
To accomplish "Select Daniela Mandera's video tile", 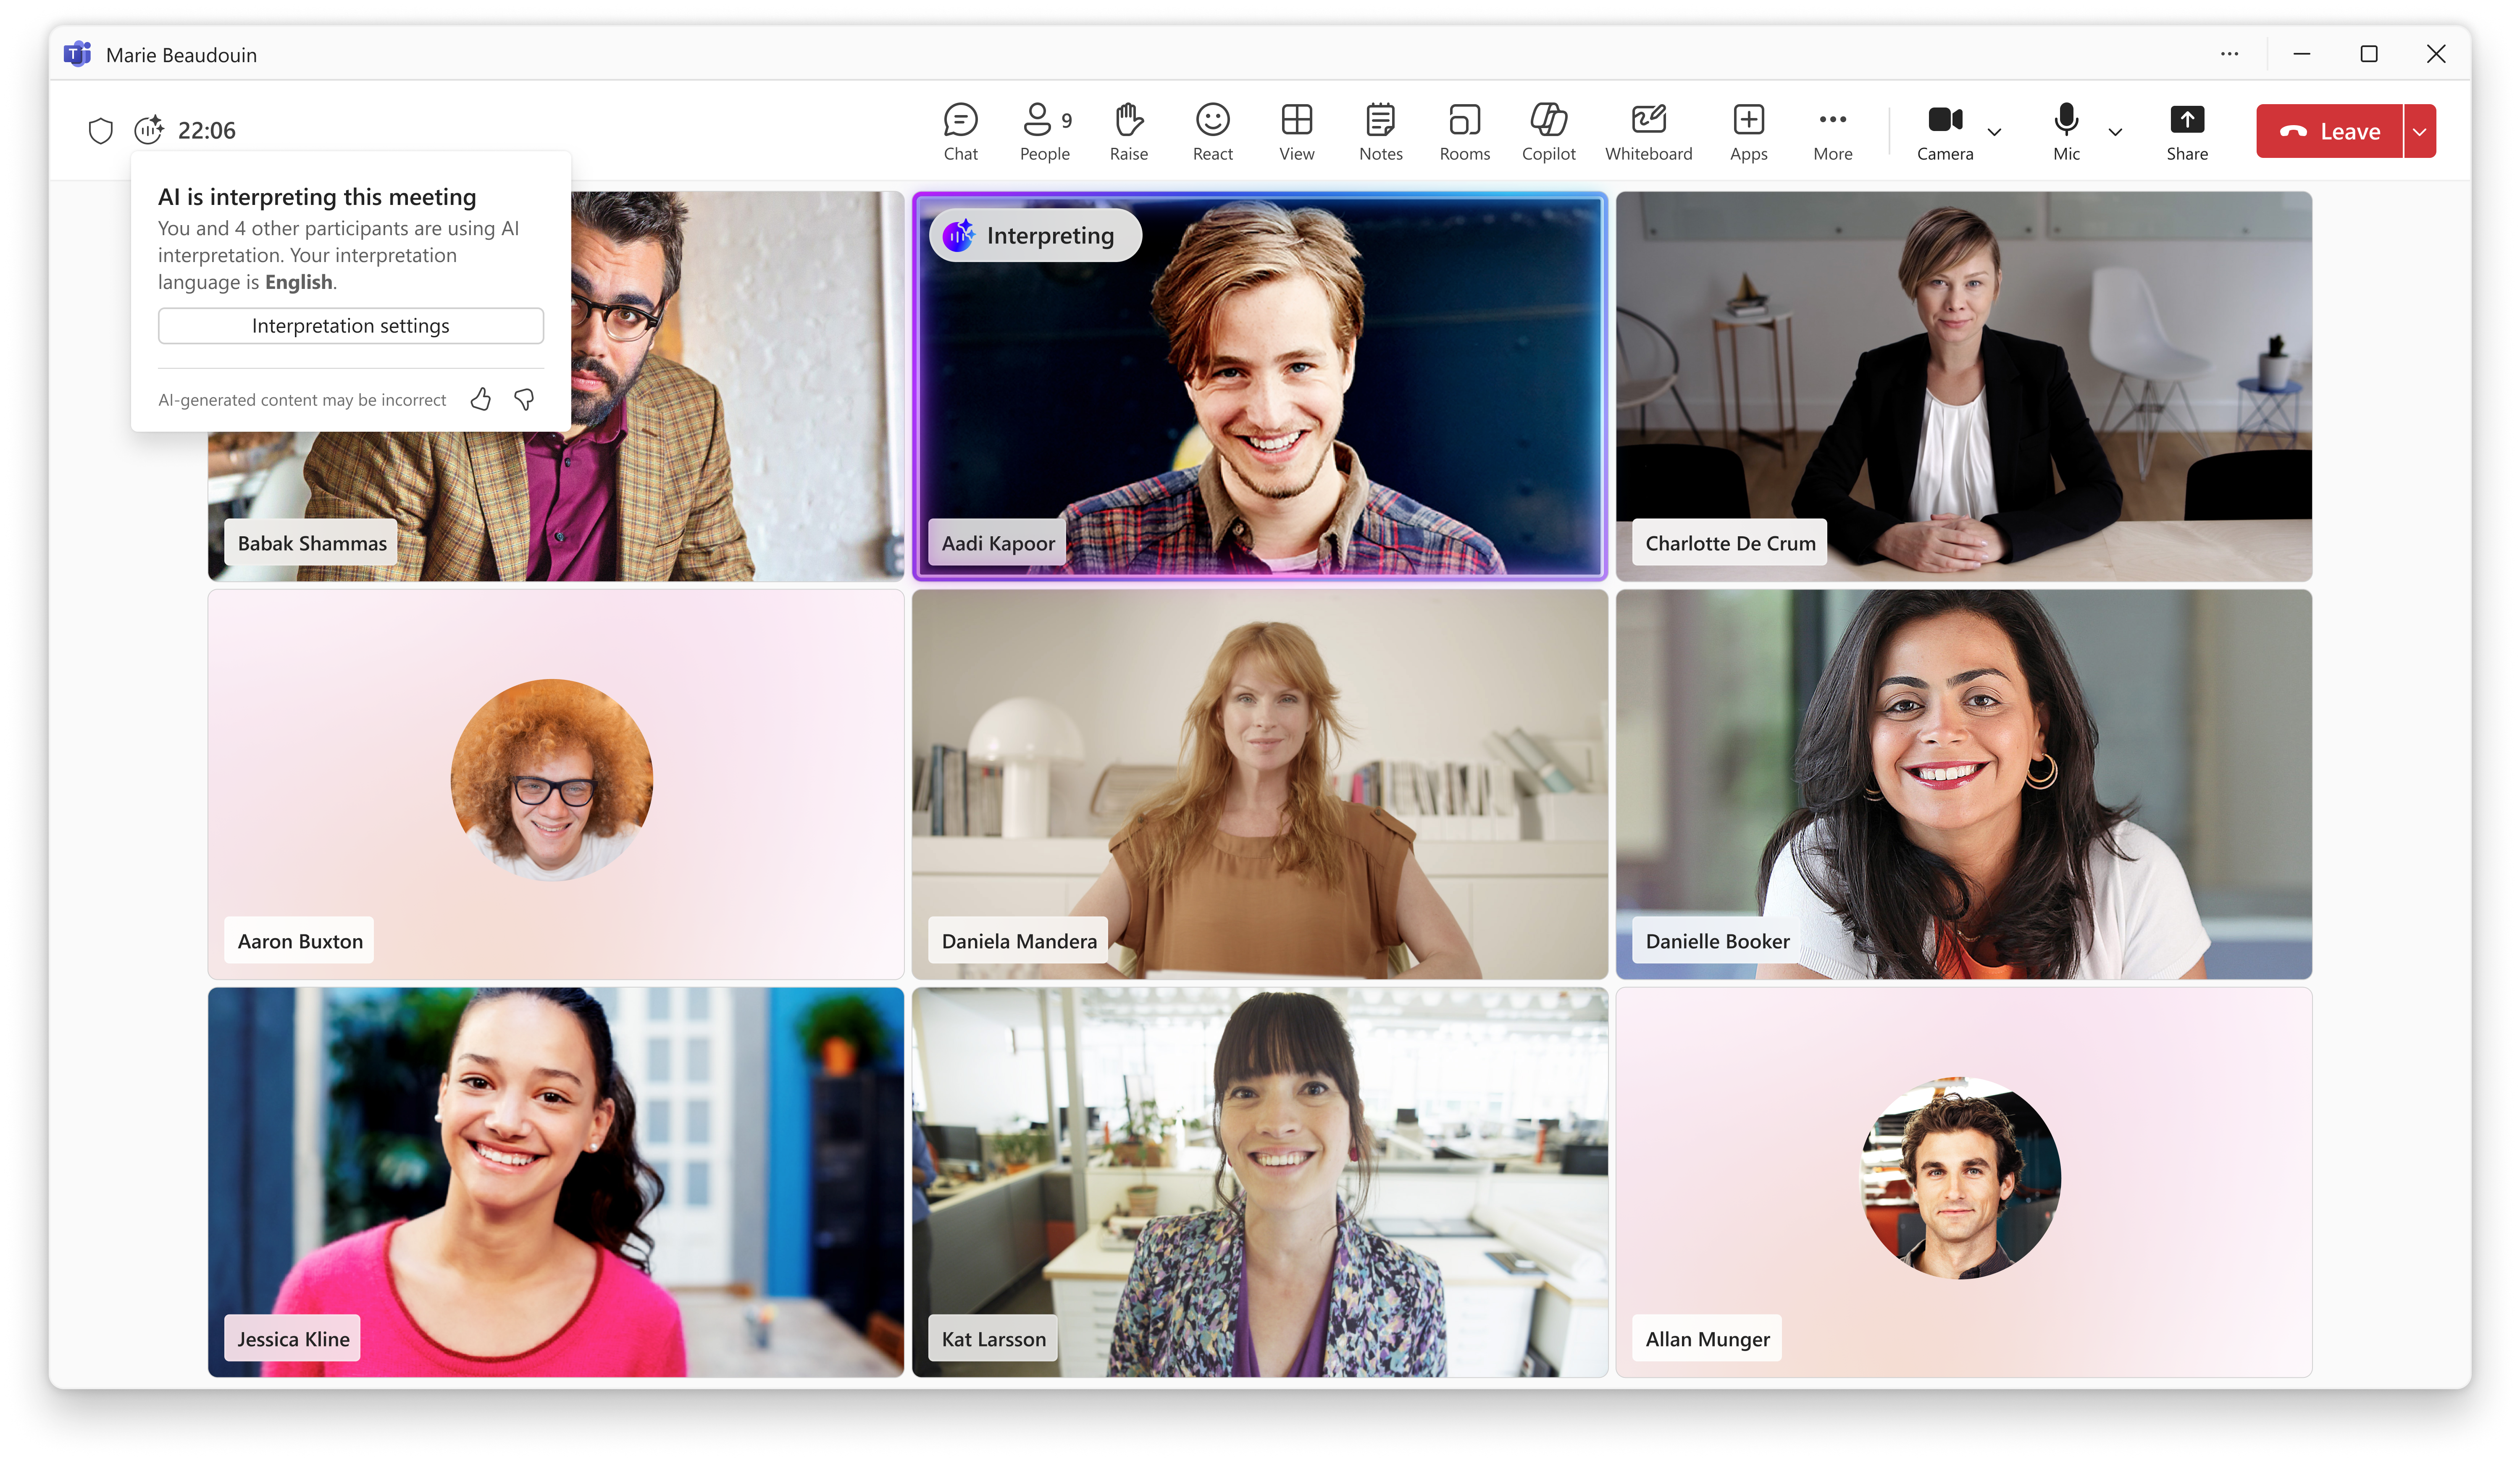I will [x=1259, y=783].
